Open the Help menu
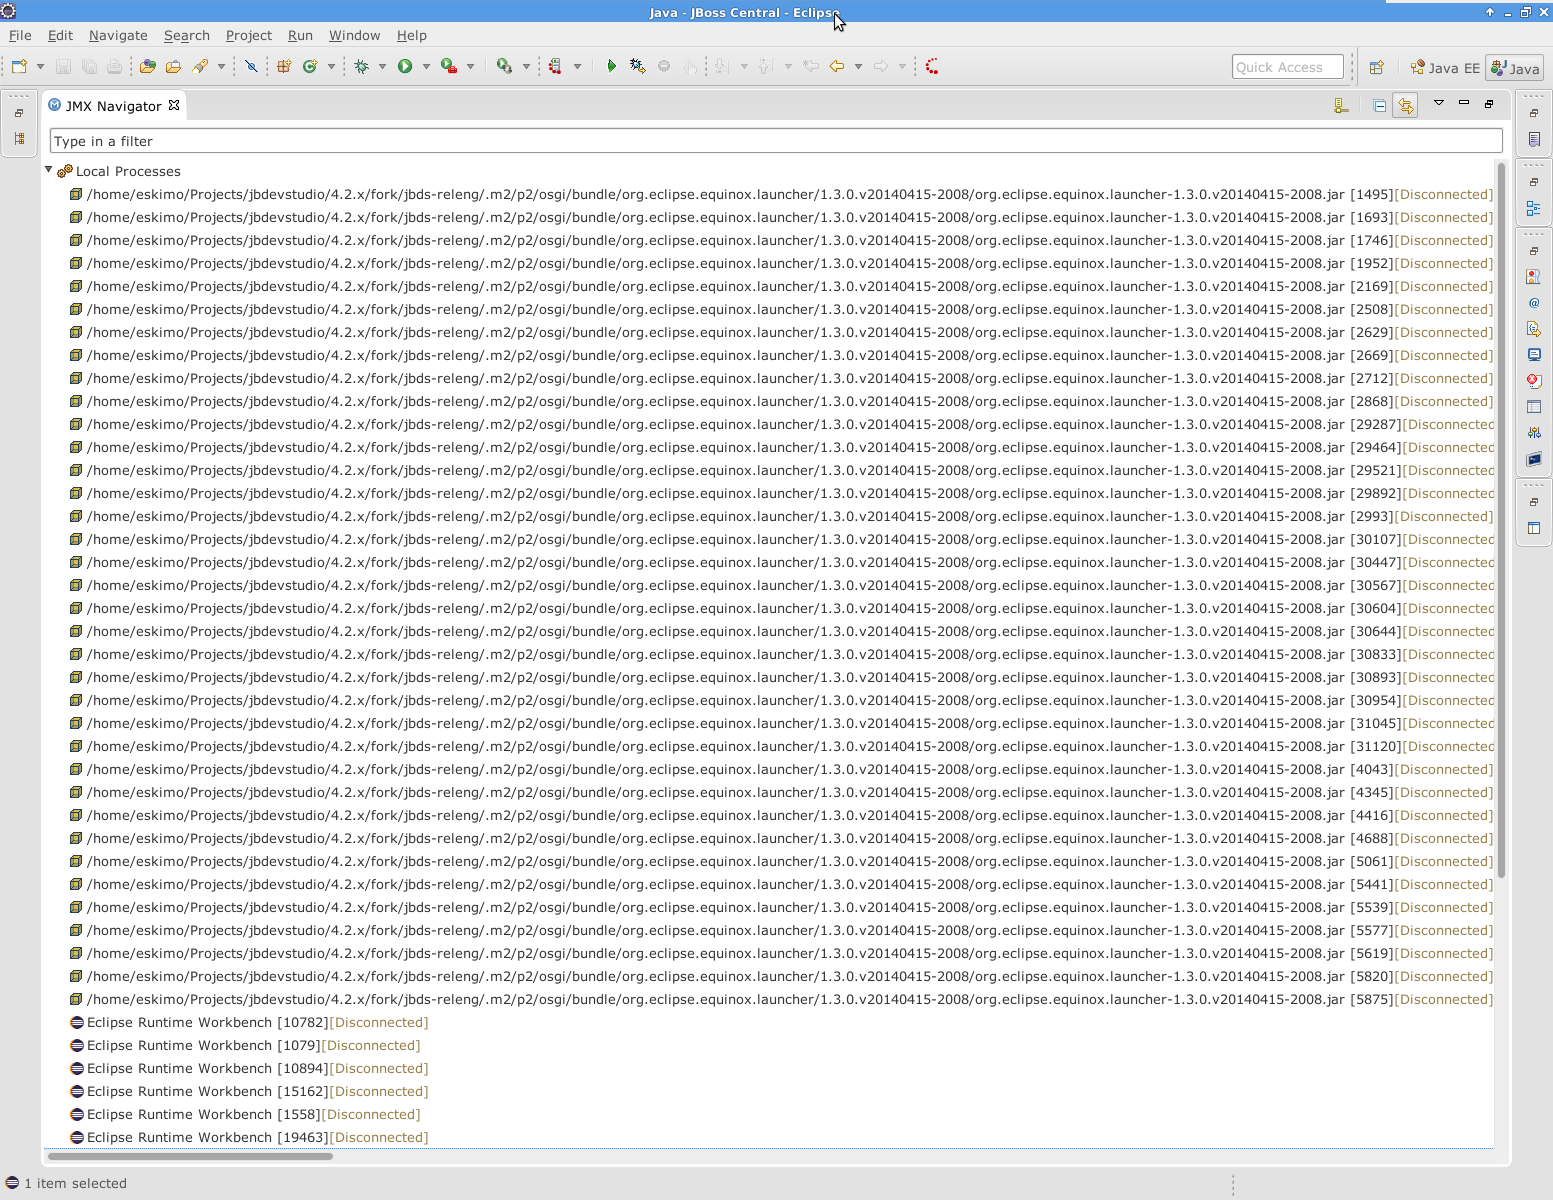Image resolution: width=1553 pixels, height=1200 pixels. (412, 35)
